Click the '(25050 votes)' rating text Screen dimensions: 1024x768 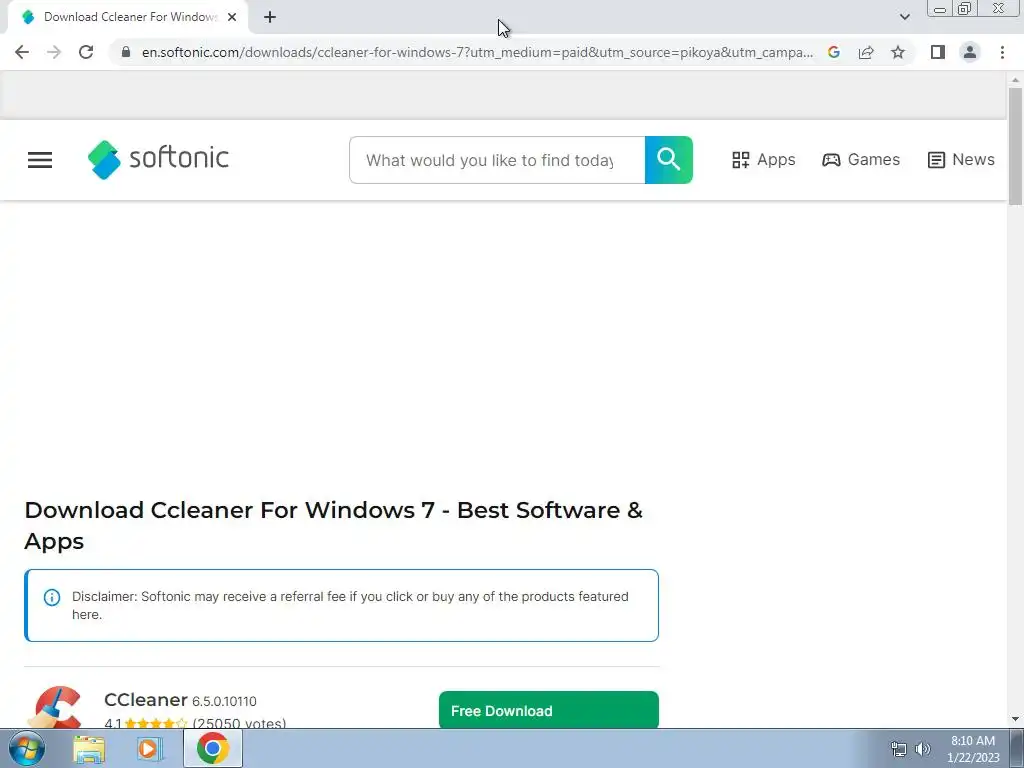click(x=239, y=723)
